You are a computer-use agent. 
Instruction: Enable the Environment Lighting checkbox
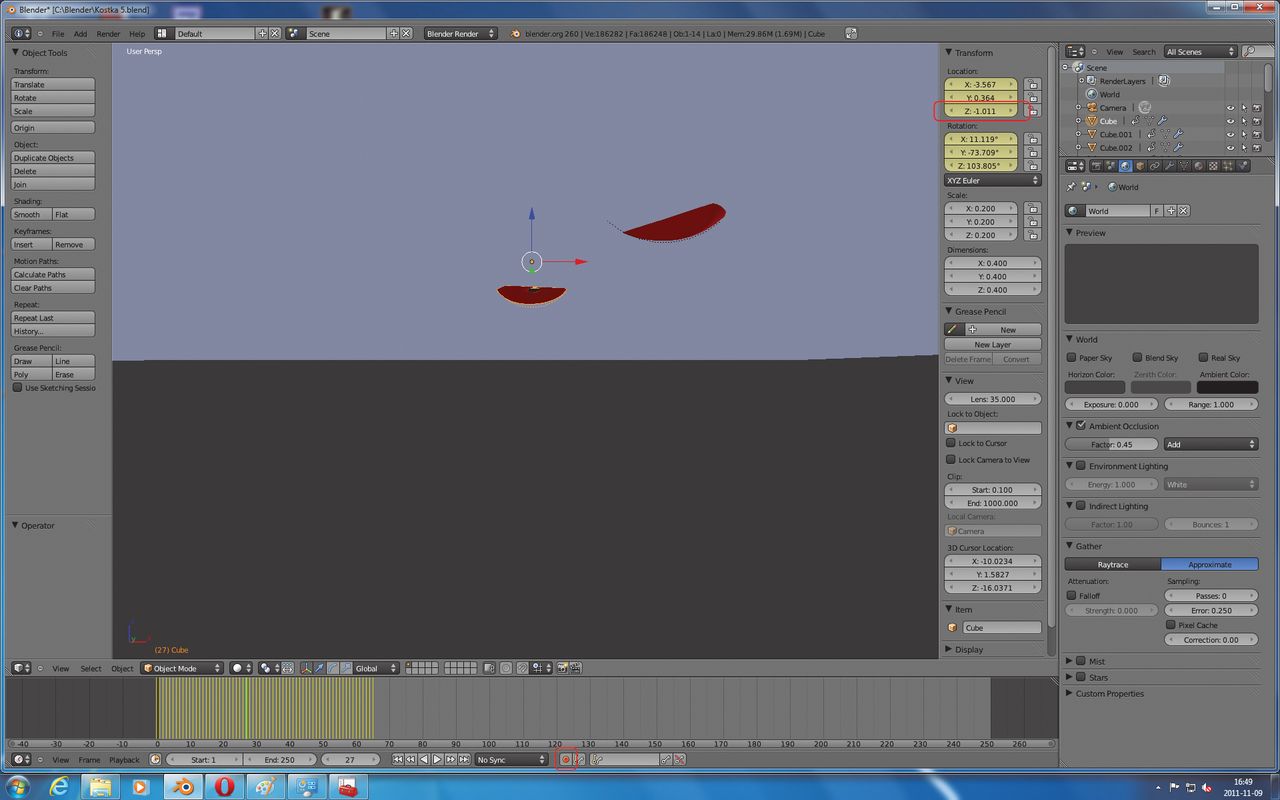(1081, 465)
